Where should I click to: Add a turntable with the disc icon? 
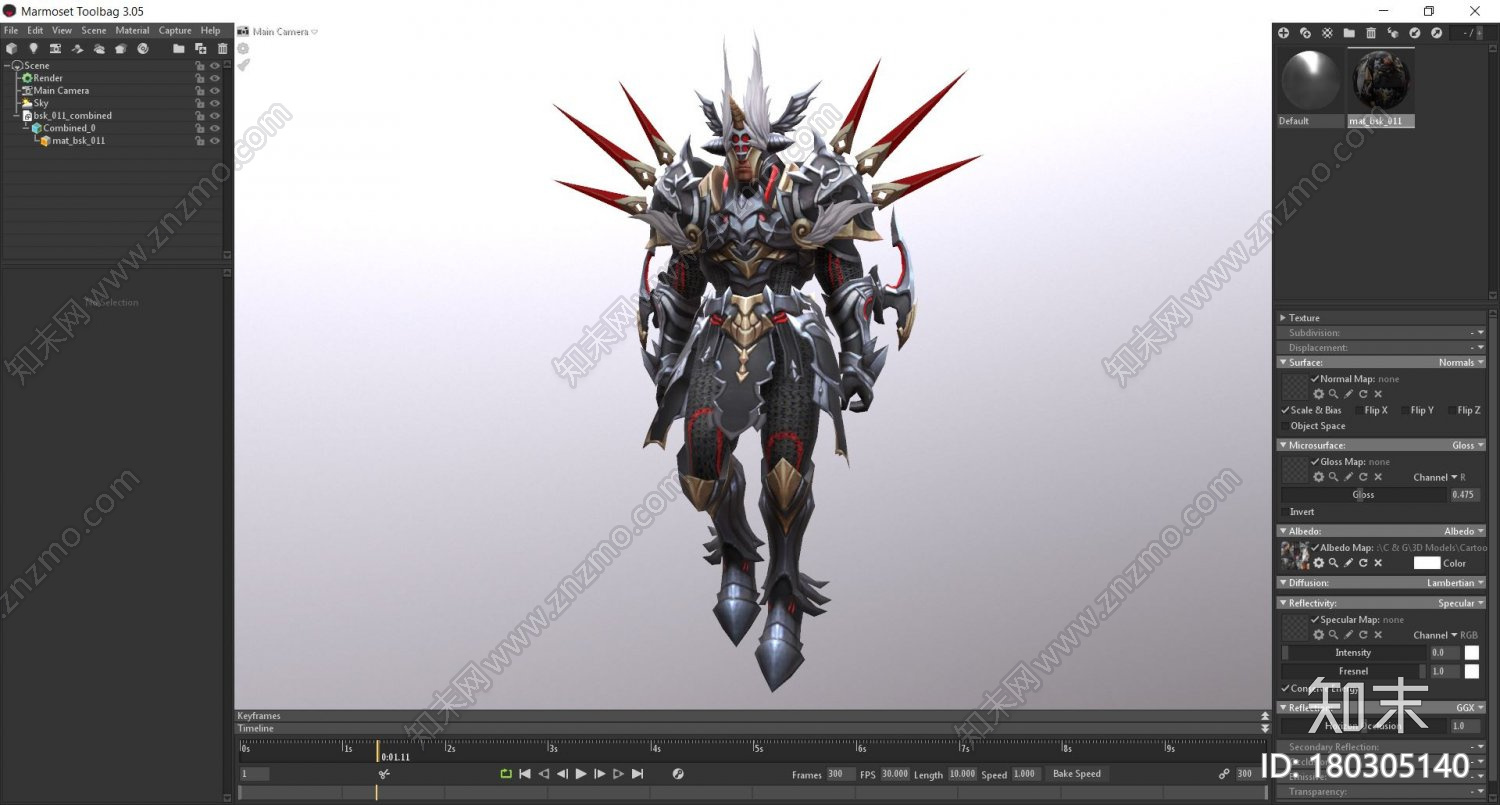pos(143,48)
